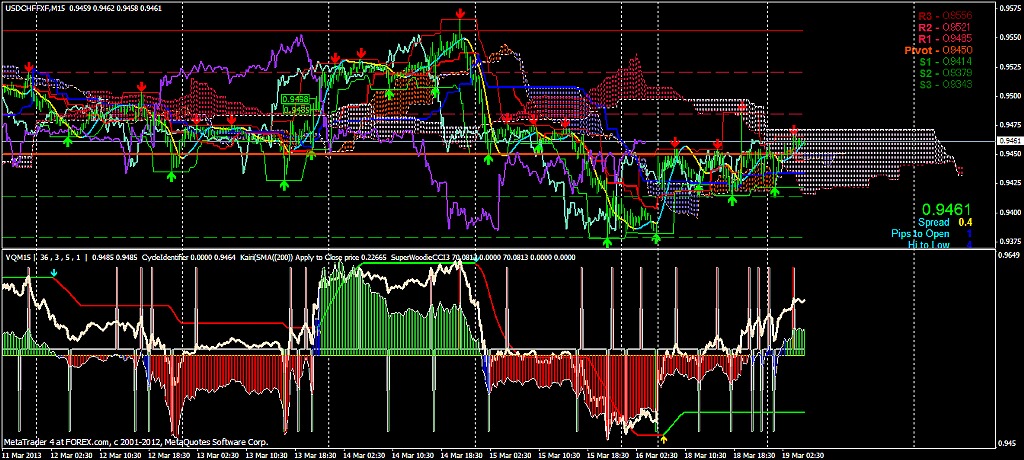Click the SuperWoodieCCI3 indicator label
Screen dimensions: 1024x460
click(419, 257)
